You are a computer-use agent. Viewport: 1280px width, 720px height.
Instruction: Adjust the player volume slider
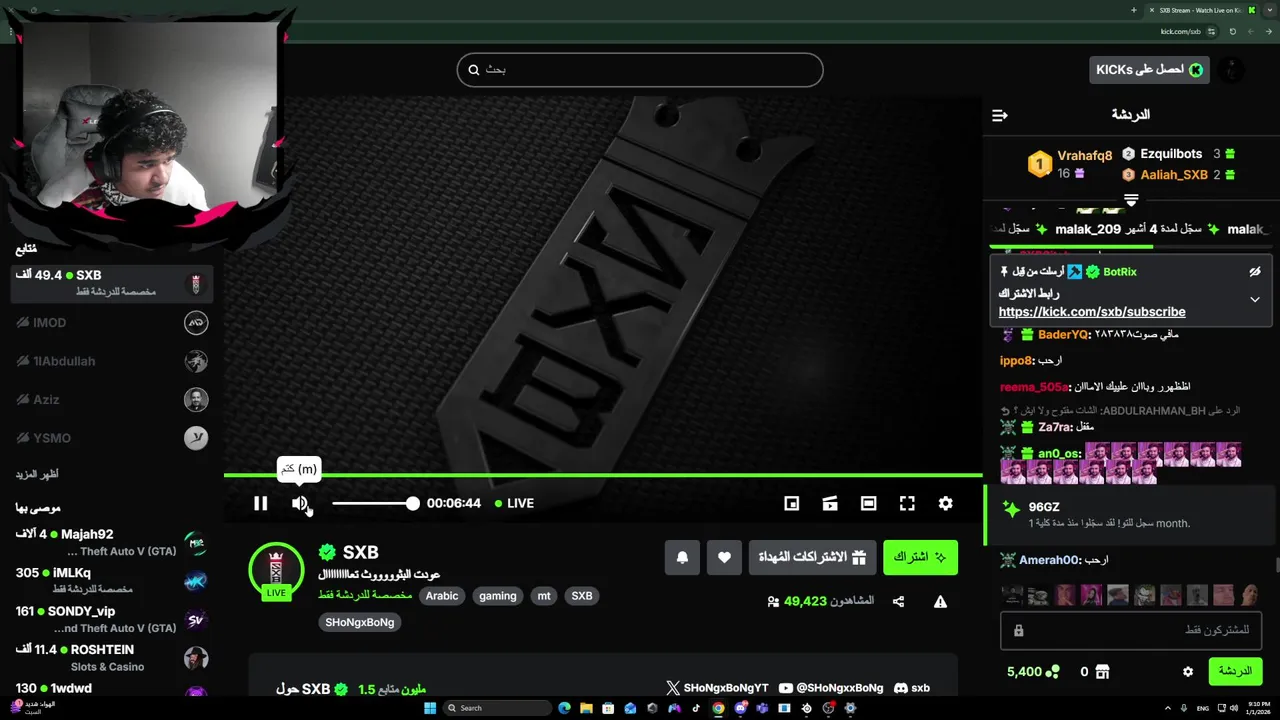coord(375,503)
